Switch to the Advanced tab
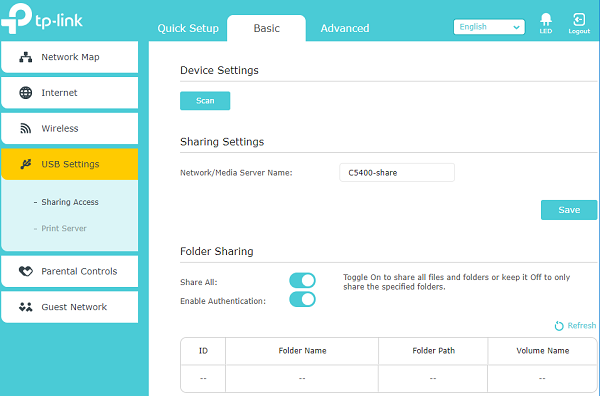This screenshot has height=396, width=600. tap(345, 28)
